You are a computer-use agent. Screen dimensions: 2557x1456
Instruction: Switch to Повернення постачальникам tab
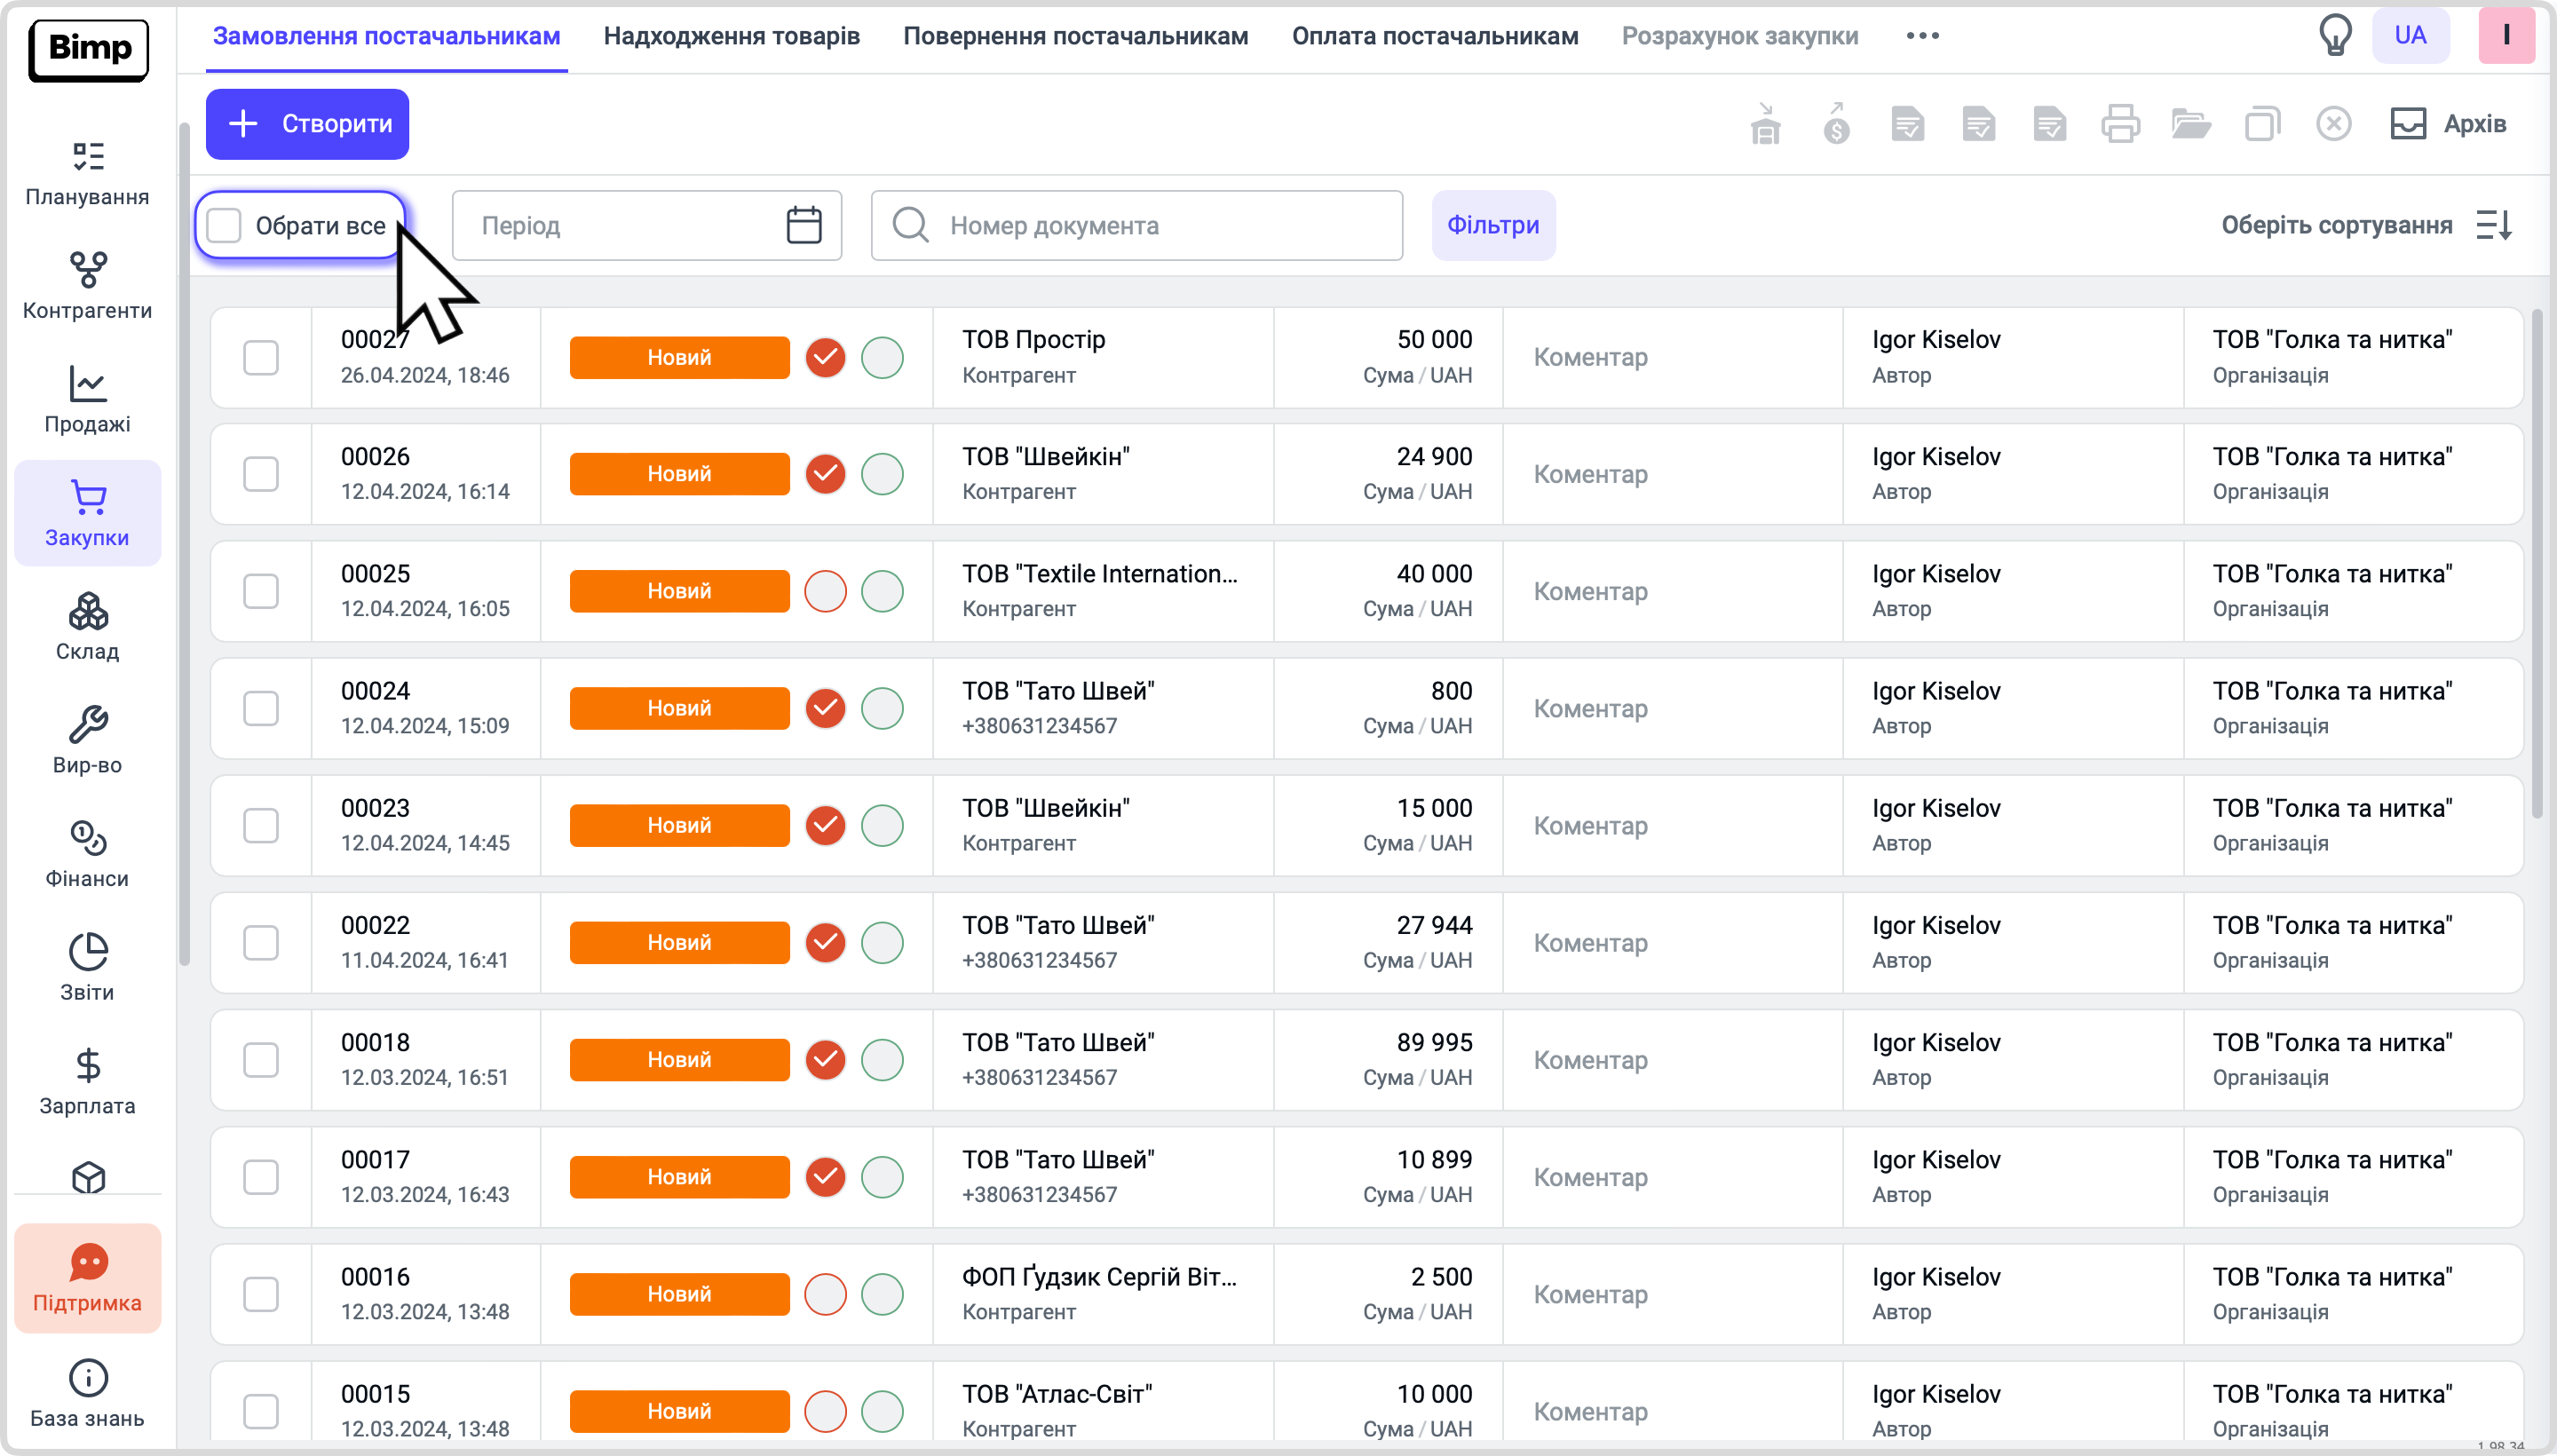(1075, 36)
